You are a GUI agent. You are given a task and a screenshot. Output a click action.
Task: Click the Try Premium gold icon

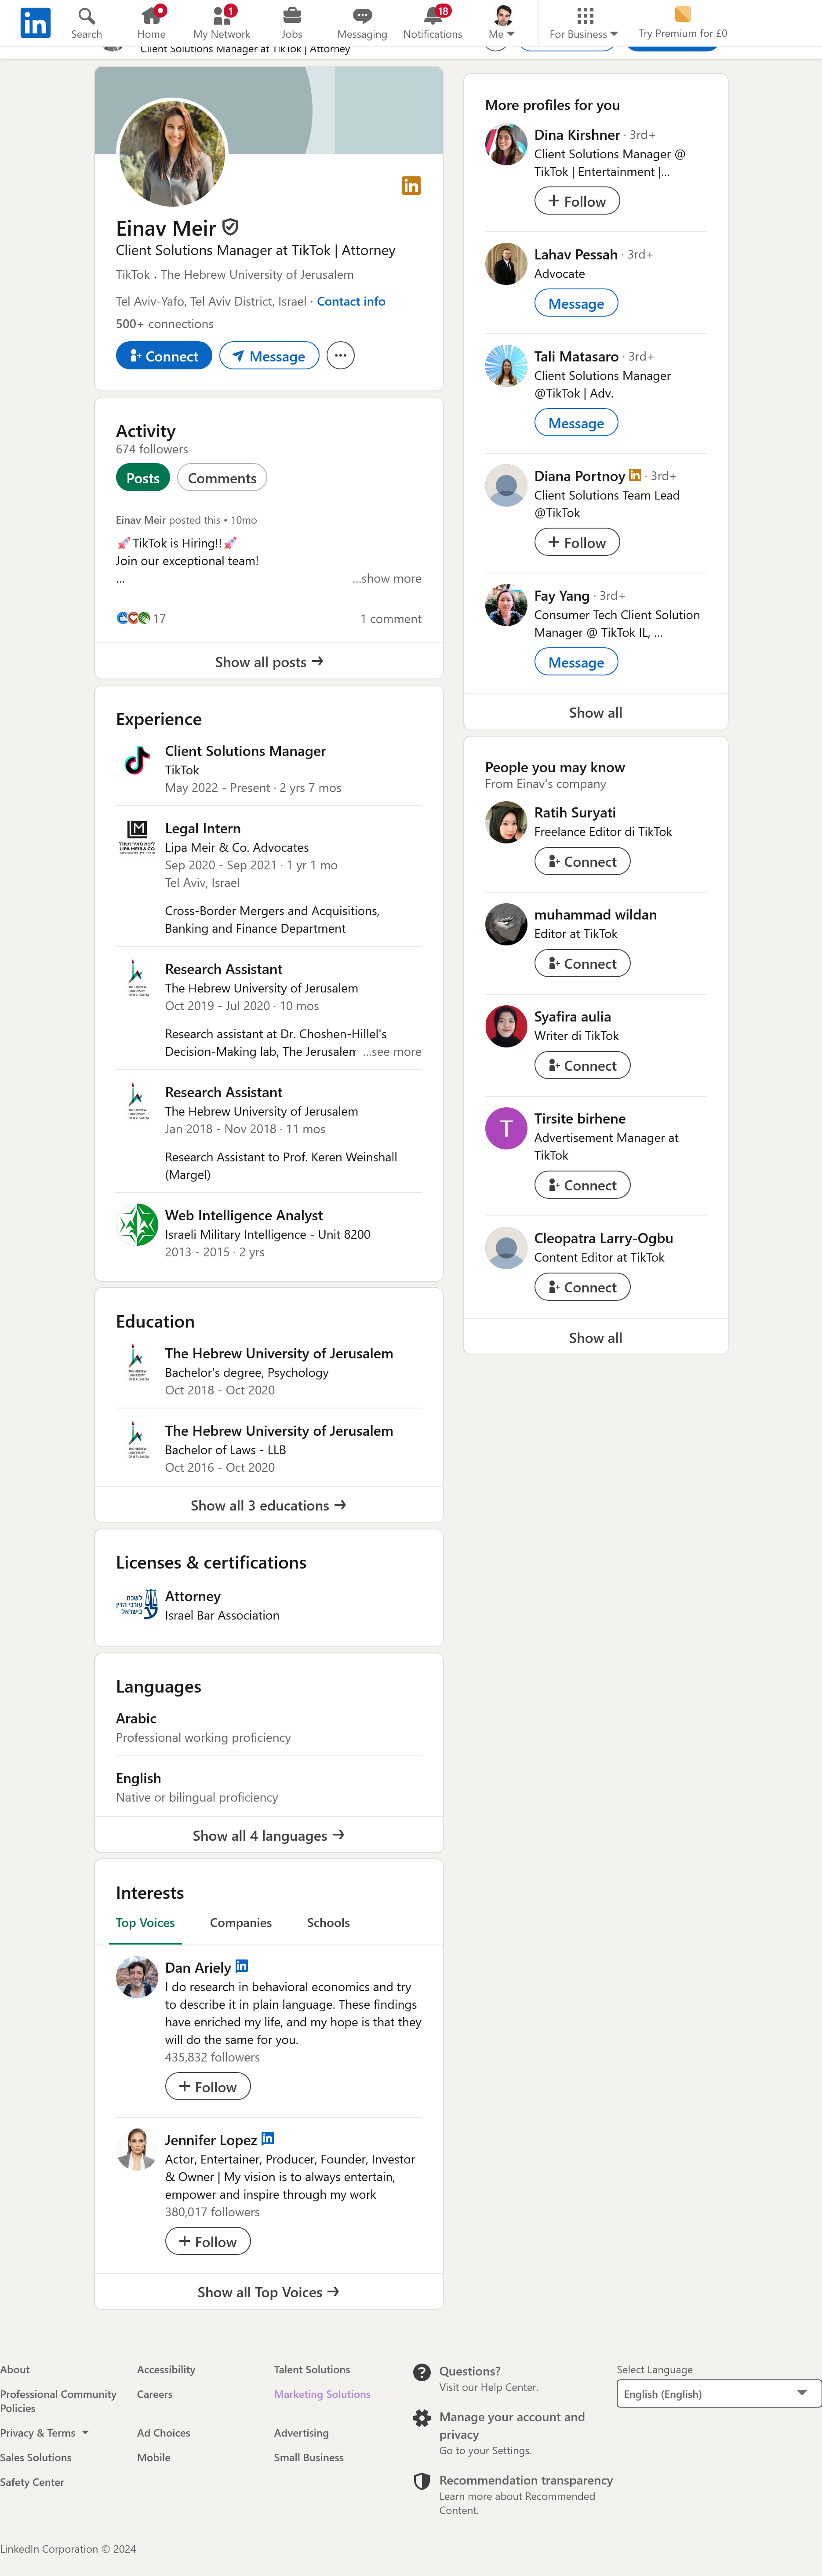[683, 15]
